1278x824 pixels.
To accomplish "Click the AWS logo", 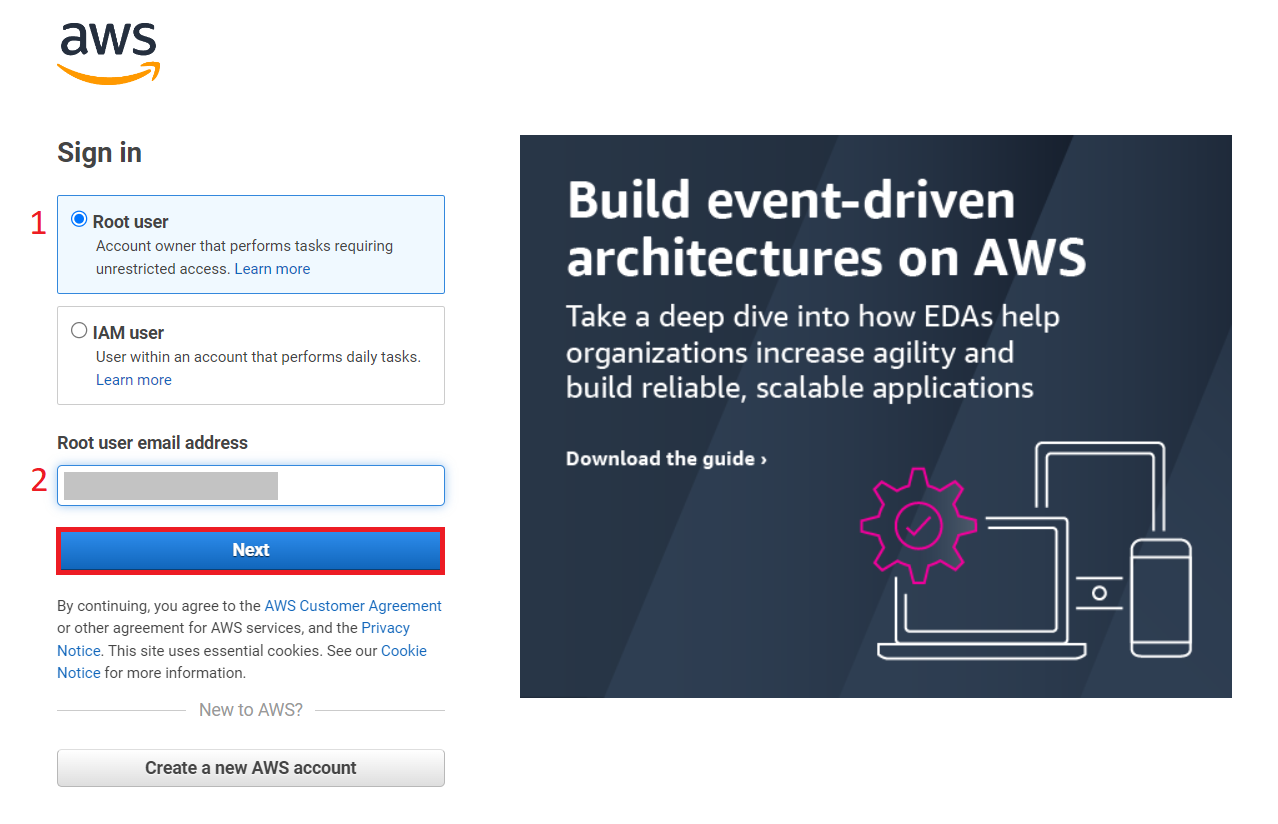I will pos(108,52).
